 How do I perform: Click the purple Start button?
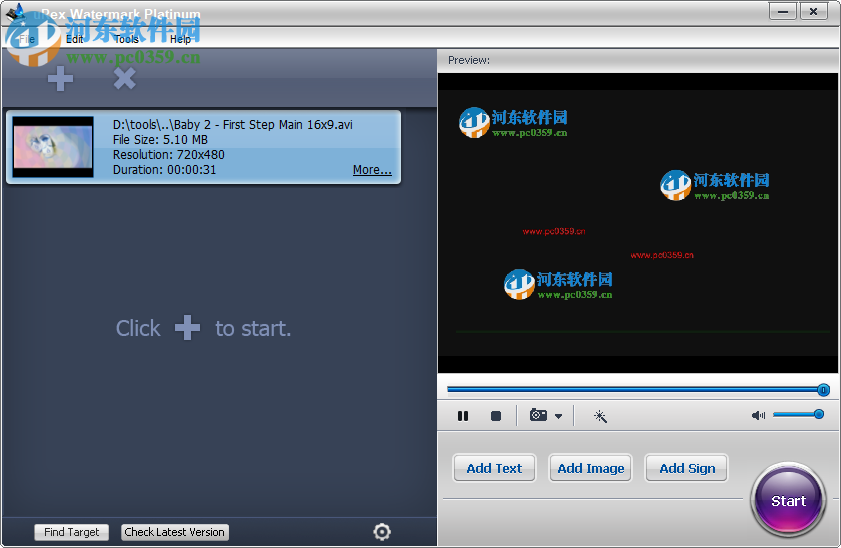(788, 500)
